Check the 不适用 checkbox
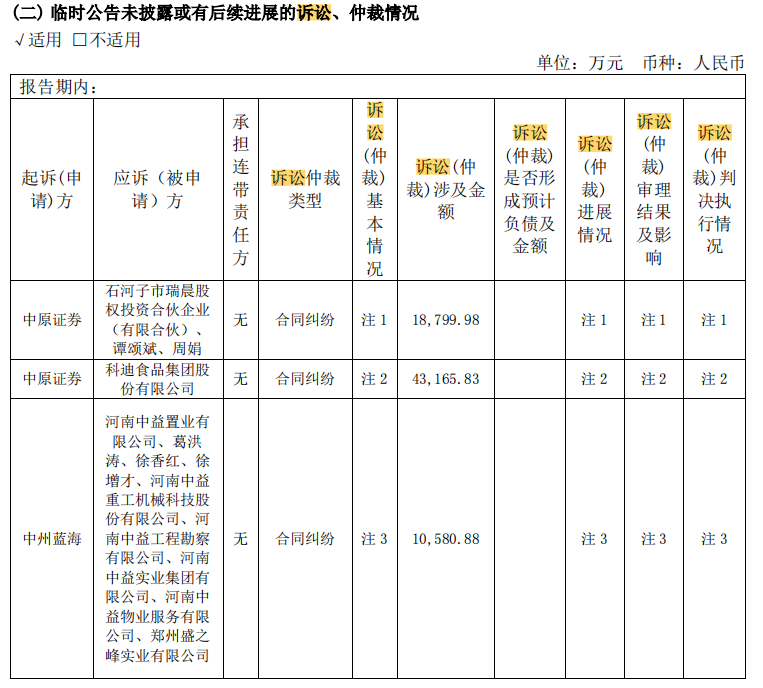763x688 pixels. tap(80, 40)
